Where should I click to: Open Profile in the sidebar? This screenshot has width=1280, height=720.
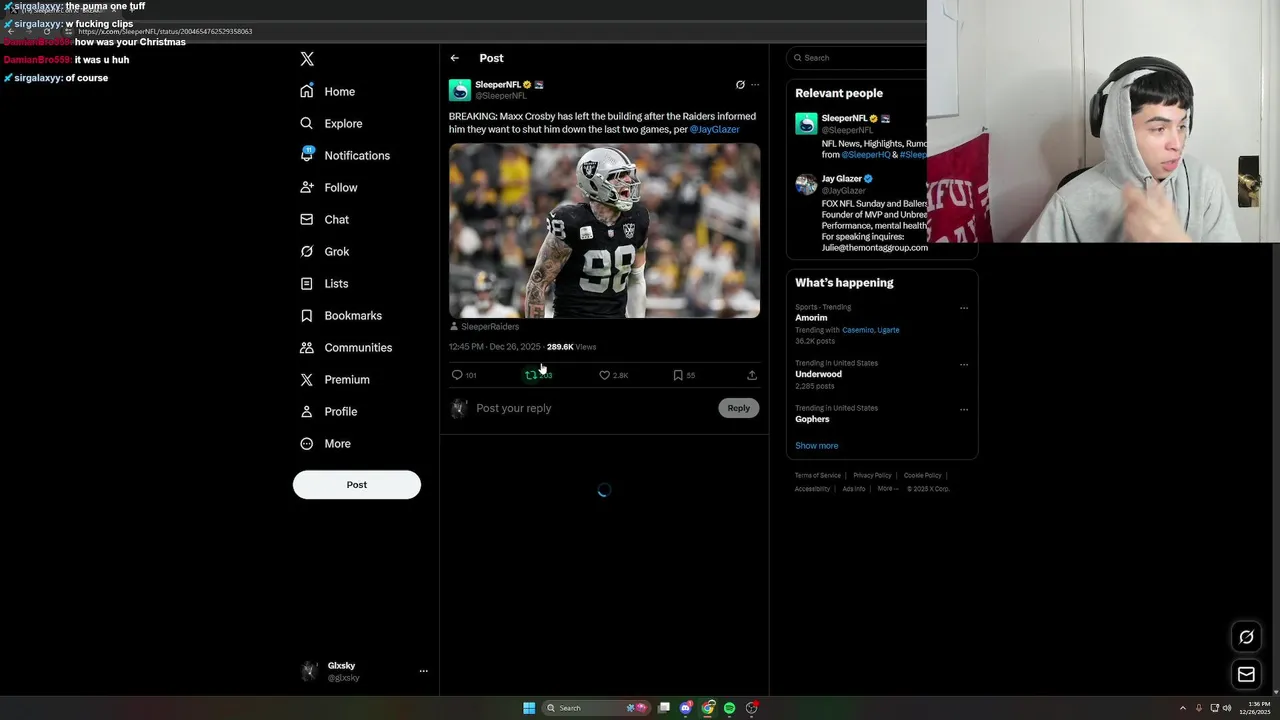point(328,411)
